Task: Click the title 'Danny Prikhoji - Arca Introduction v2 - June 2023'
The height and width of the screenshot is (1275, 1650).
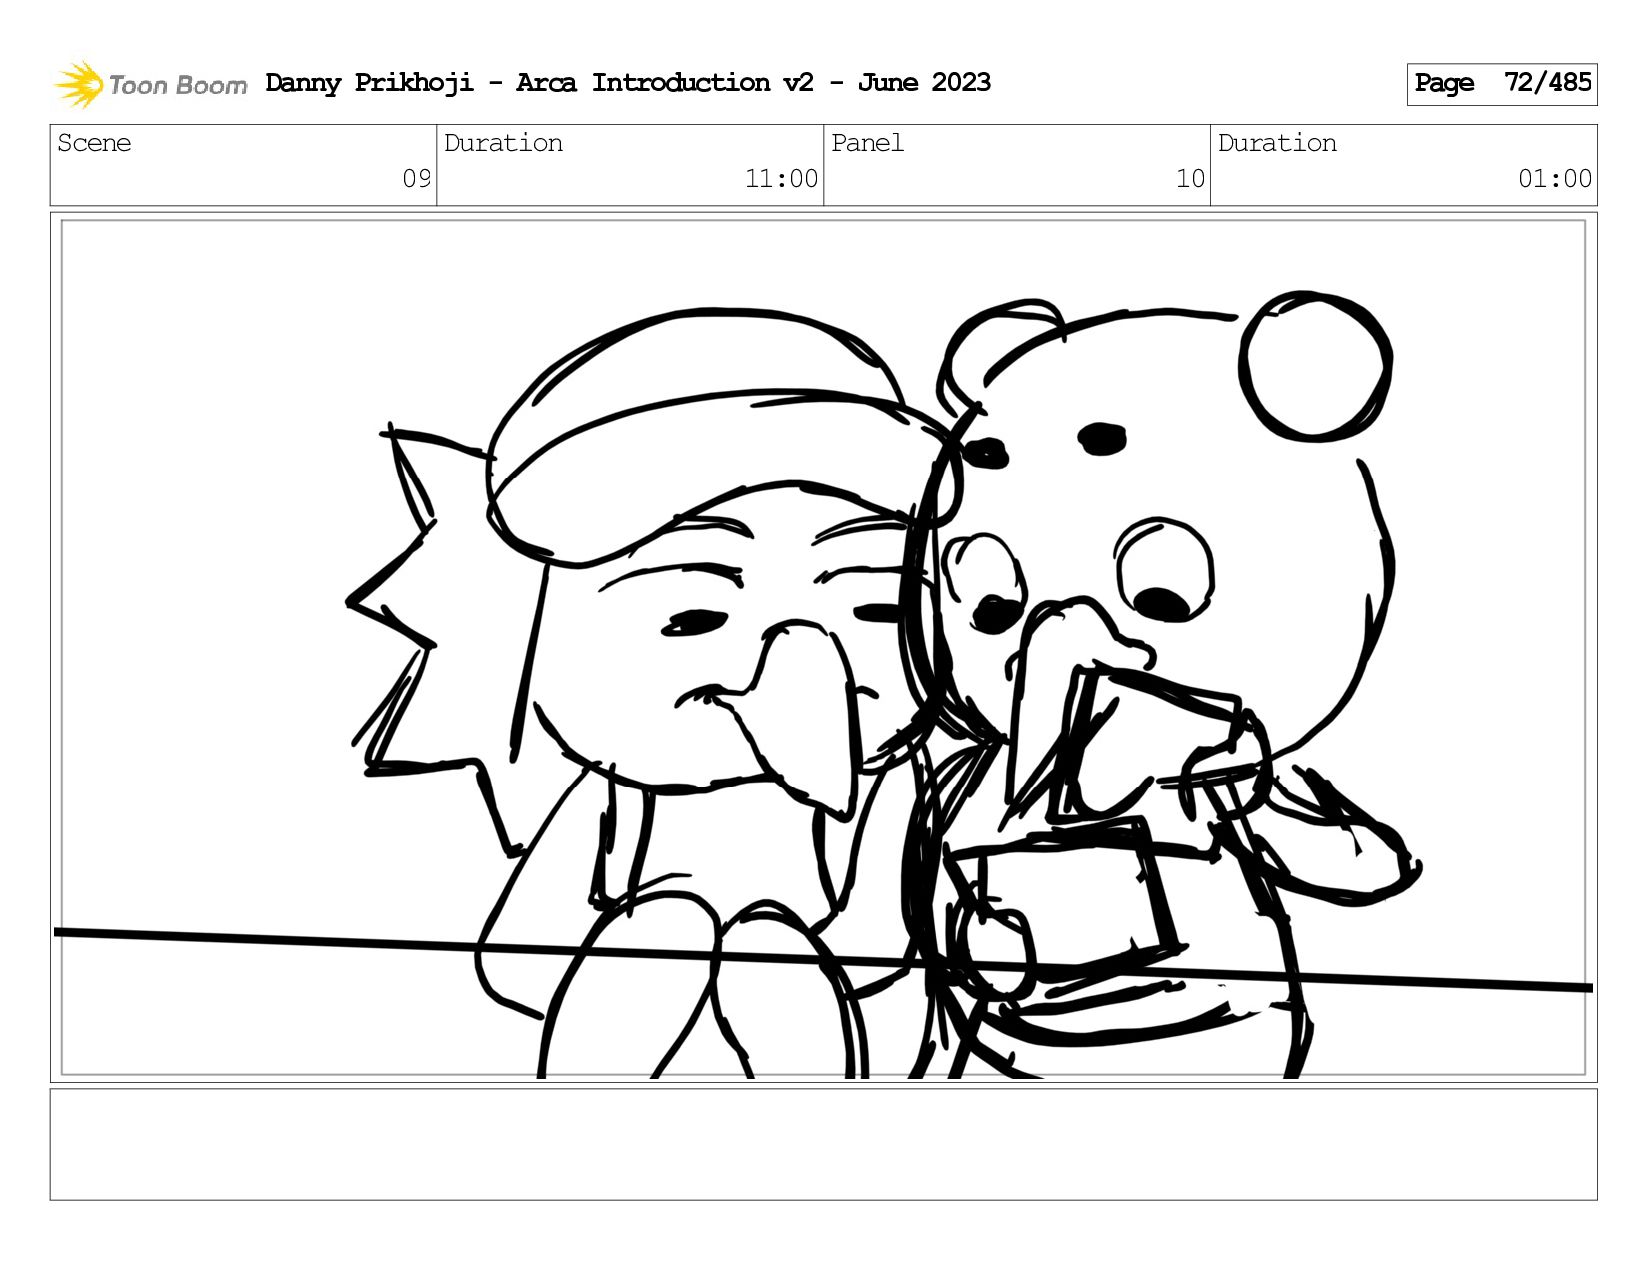Action: point(628,83)
